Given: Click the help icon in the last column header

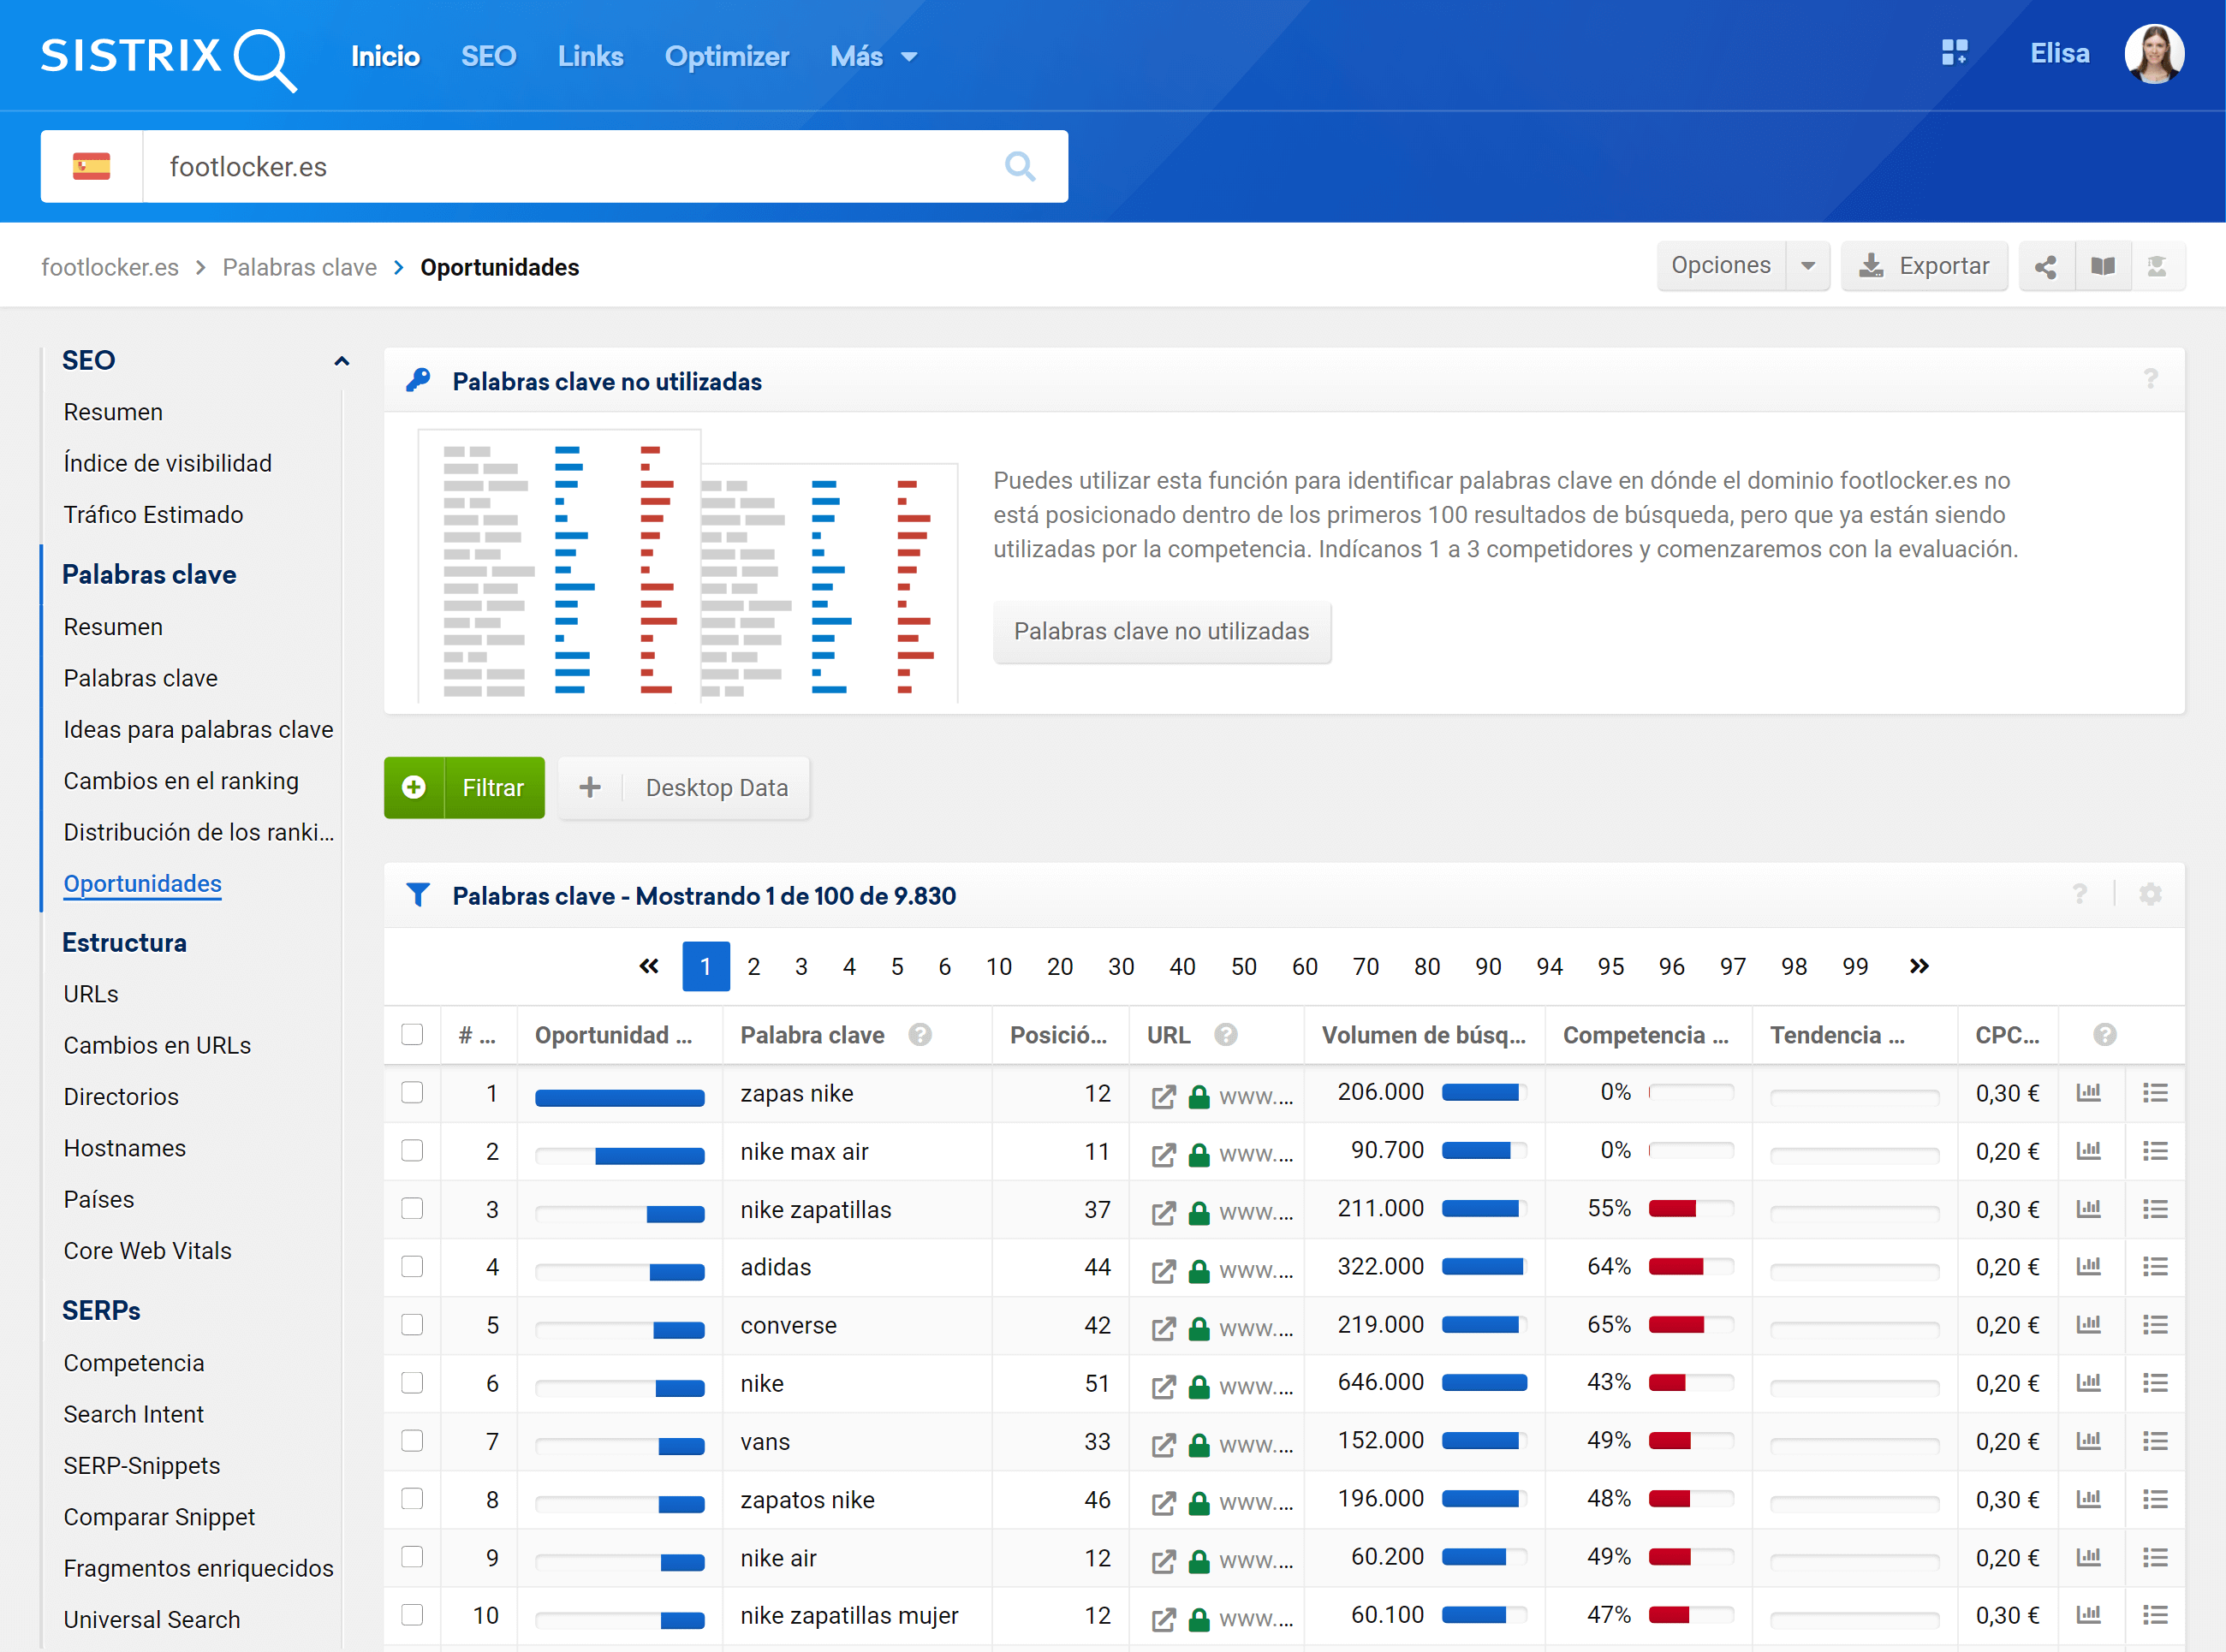Looking at the screenshot, I should [x=2104, y=1035].
